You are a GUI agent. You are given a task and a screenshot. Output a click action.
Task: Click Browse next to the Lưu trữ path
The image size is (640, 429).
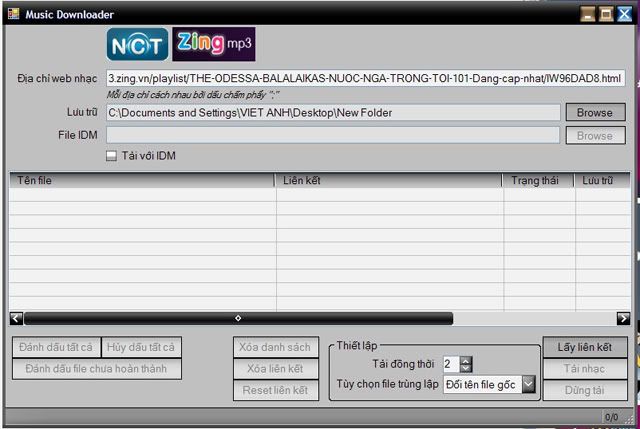pos(594,113)
